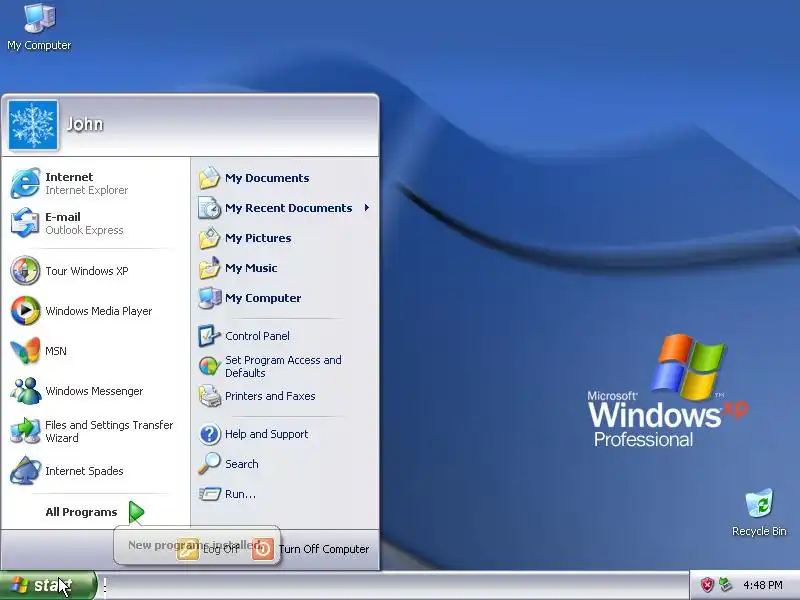Click the Start button
Screen dimensions: 800x600
pos(48,585)
